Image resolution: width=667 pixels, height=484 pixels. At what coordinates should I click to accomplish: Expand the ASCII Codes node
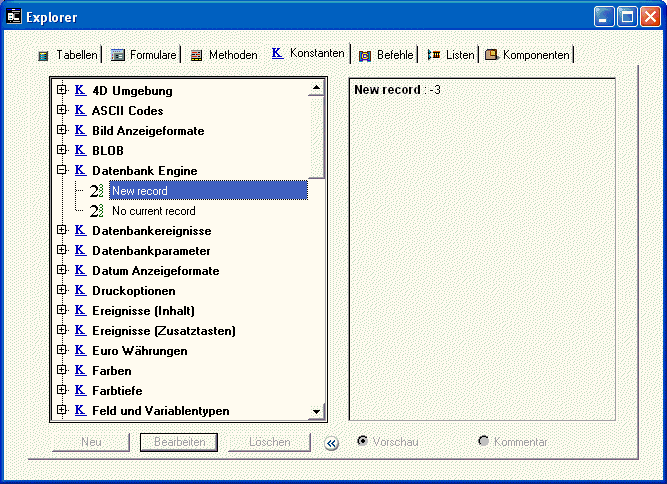[62, 111]
